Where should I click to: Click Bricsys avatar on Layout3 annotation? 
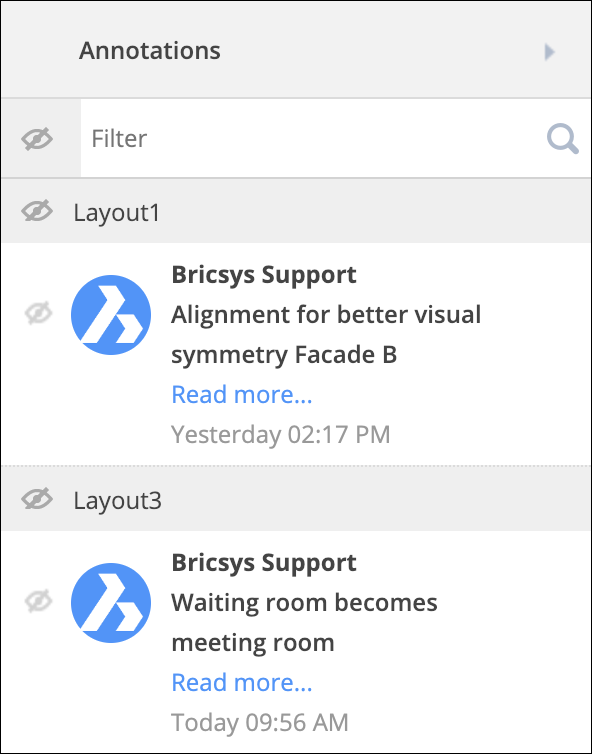pyautogui.click(x=111, y=603)
